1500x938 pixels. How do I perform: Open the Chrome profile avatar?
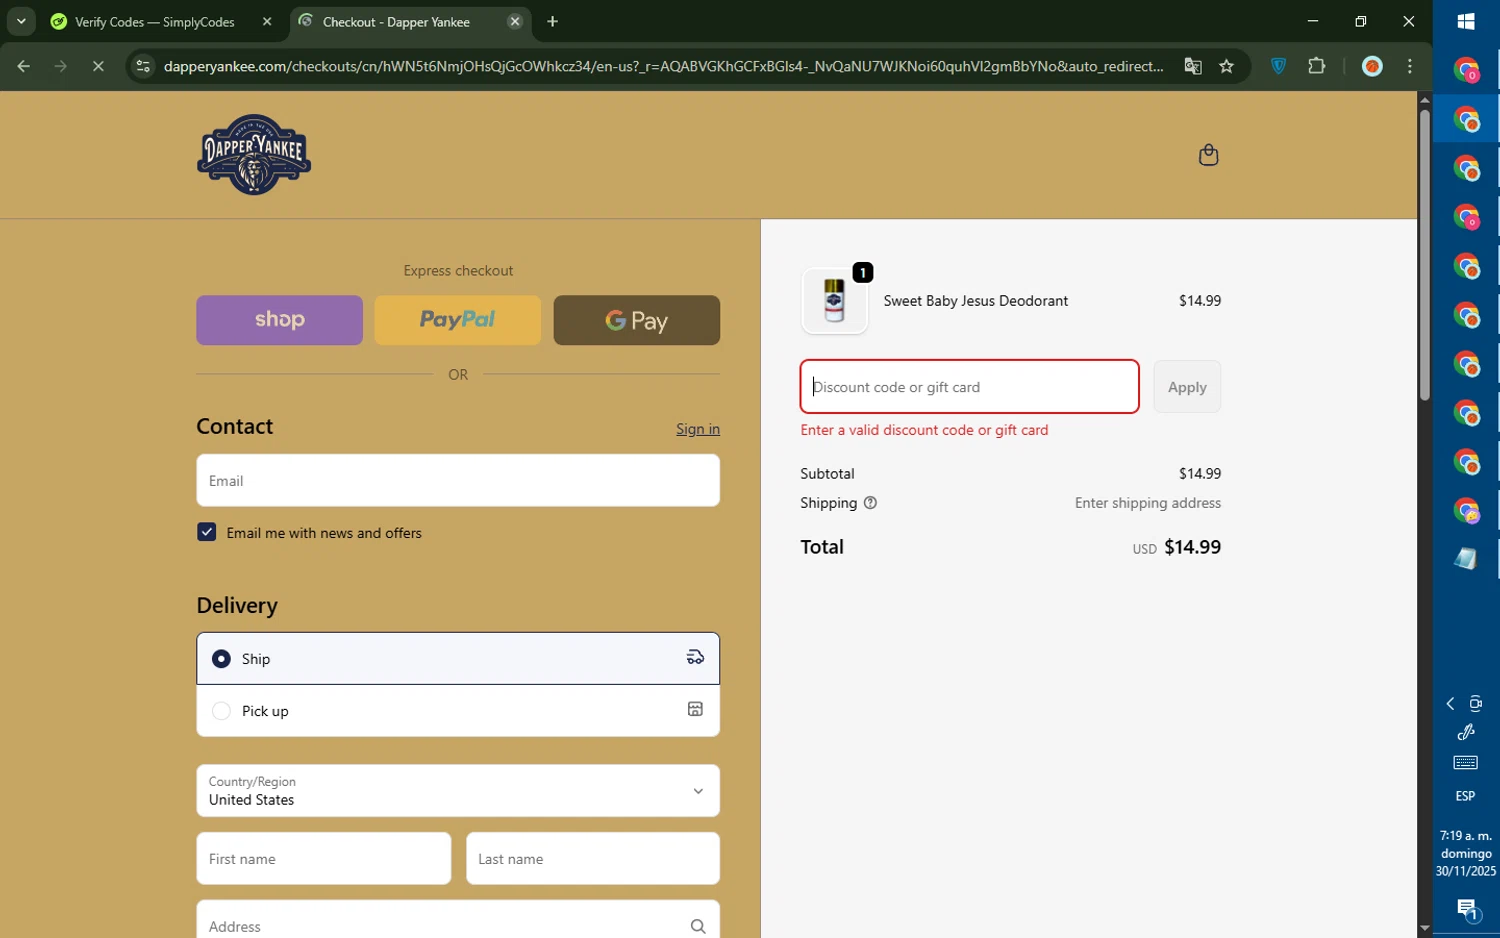pos(1372,66)
